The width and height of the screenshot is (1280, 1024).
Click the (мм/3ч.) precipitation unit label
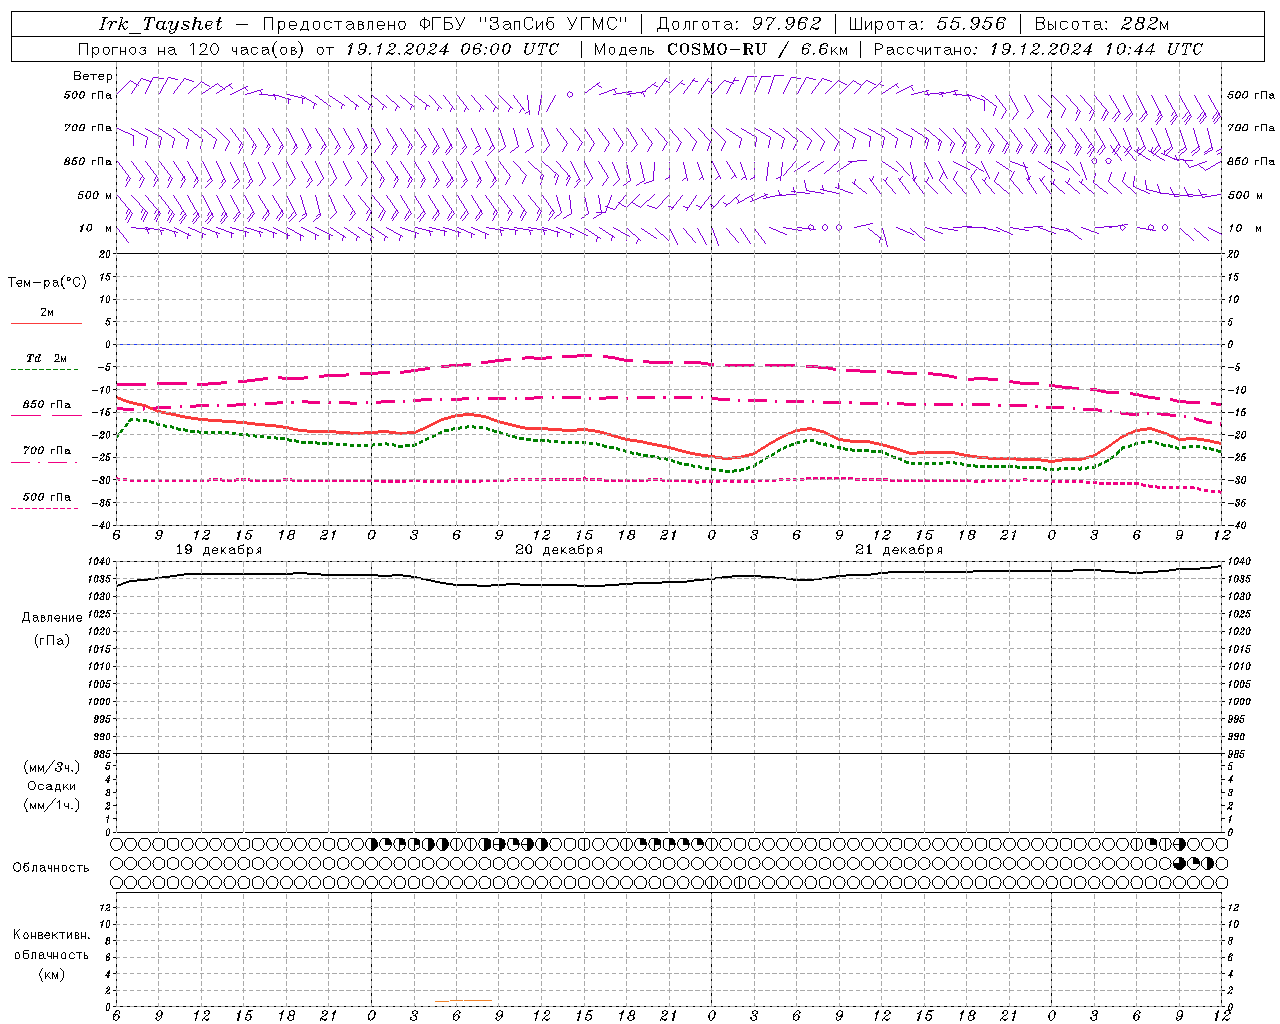click(52, 767)
